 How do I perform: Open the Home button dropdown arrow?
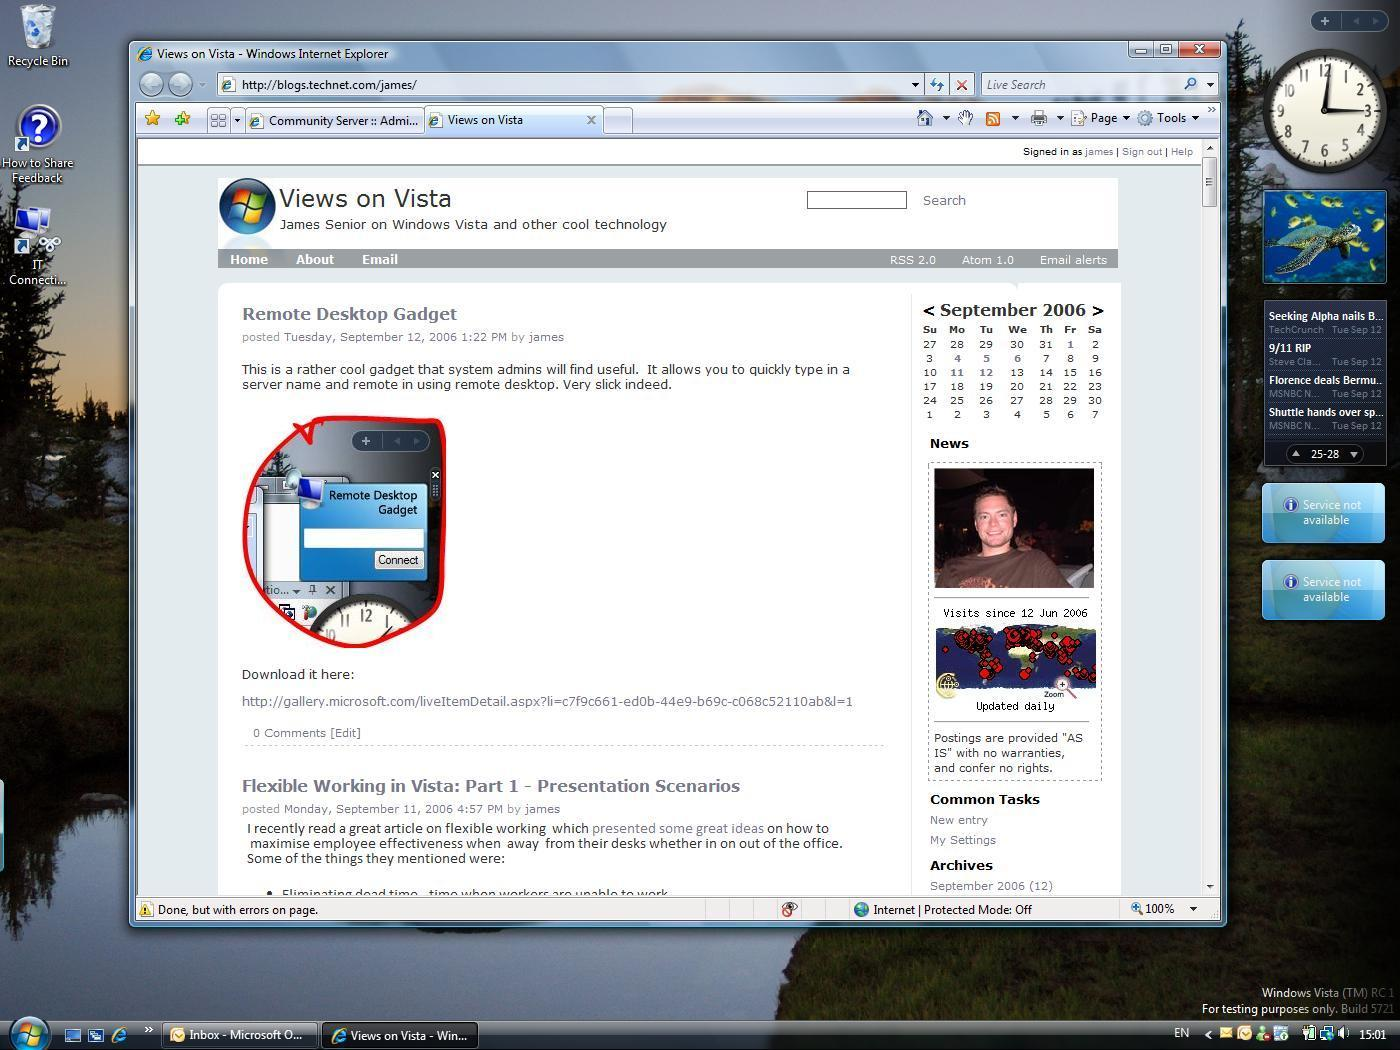[x=946, y=118]
